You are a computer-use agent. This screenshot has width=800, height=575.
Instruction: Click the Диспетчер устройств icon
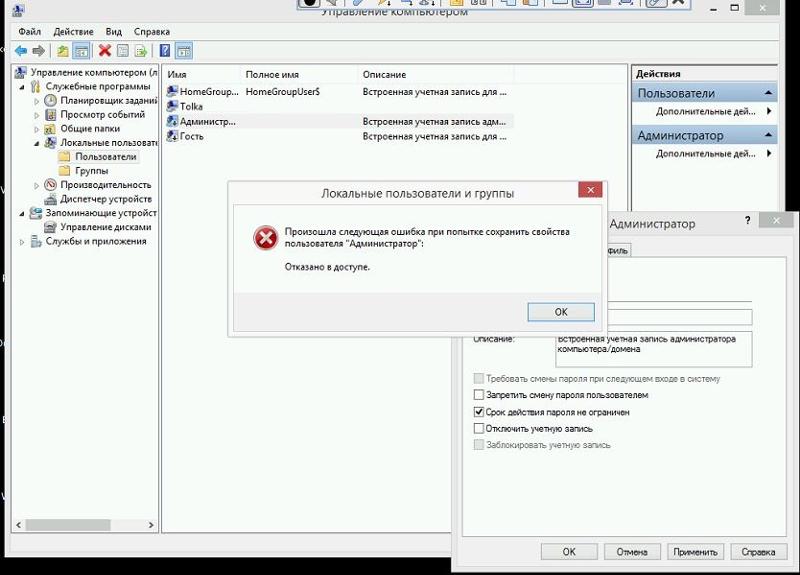tap(50, 199)
